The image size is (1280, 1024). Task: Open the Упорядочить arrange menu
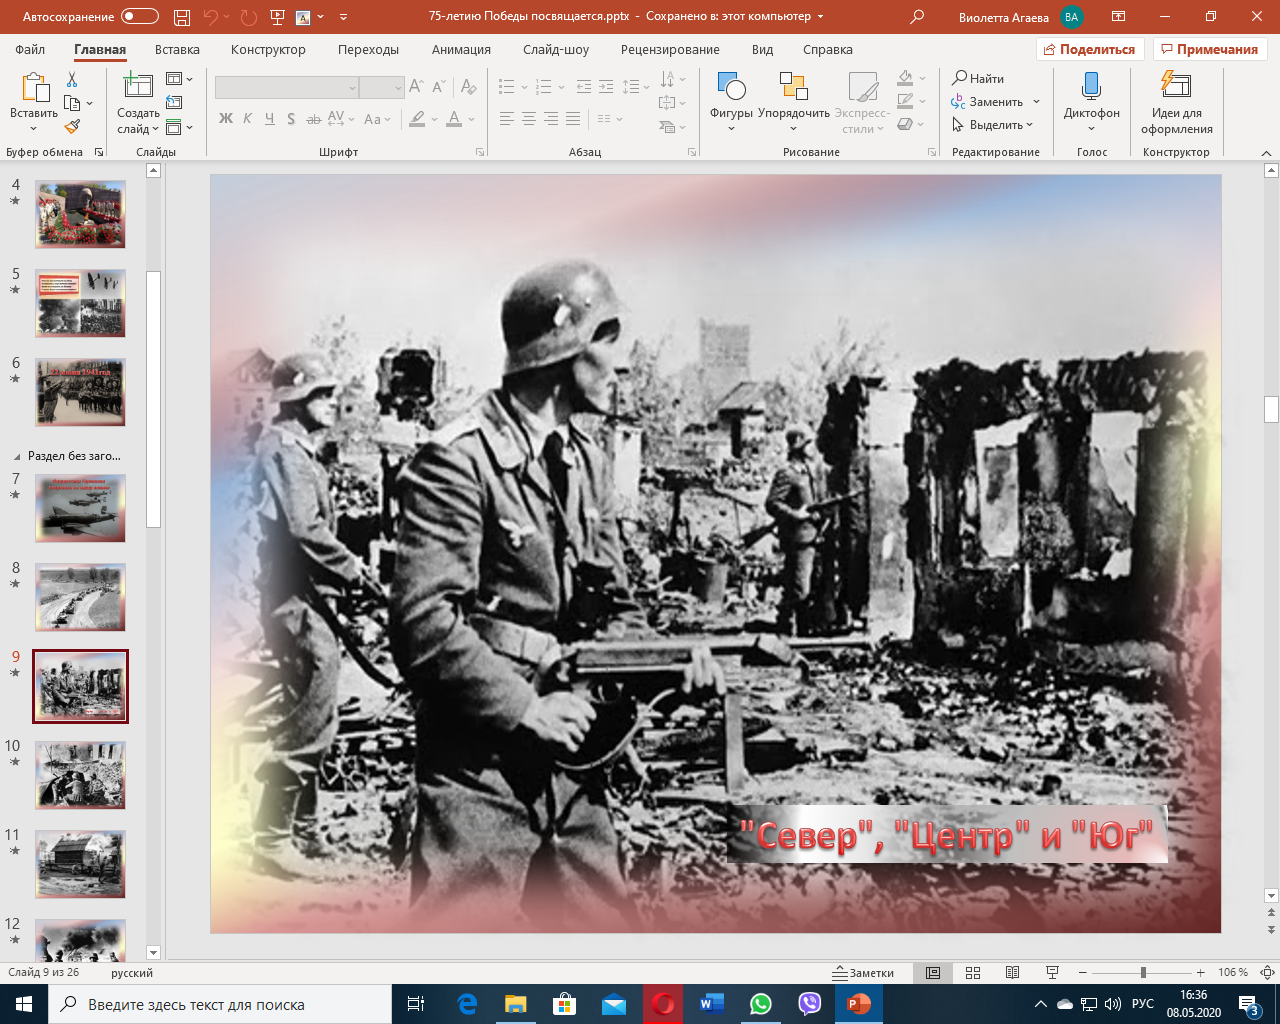(793, 98)
